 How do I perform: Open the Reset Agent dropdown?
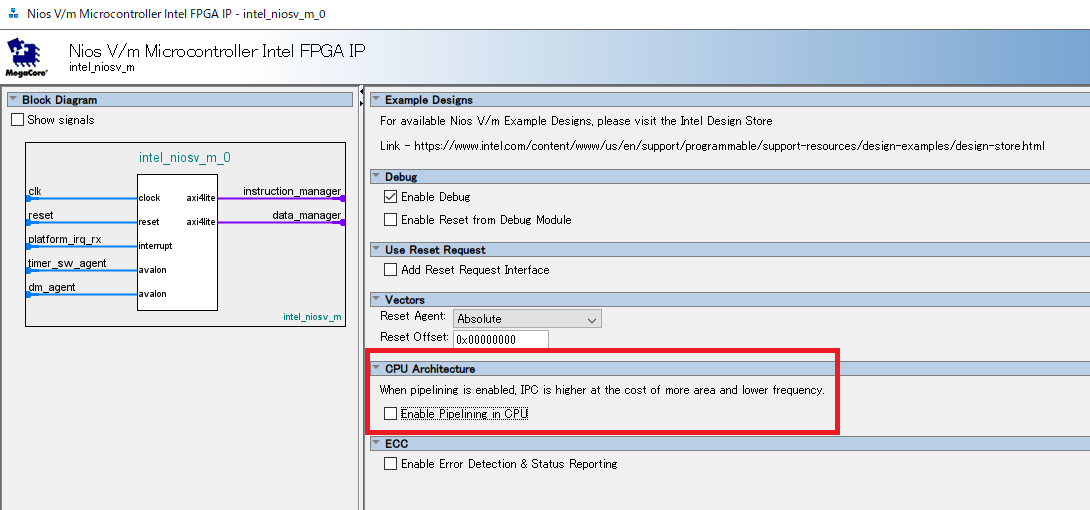point(527,319)
